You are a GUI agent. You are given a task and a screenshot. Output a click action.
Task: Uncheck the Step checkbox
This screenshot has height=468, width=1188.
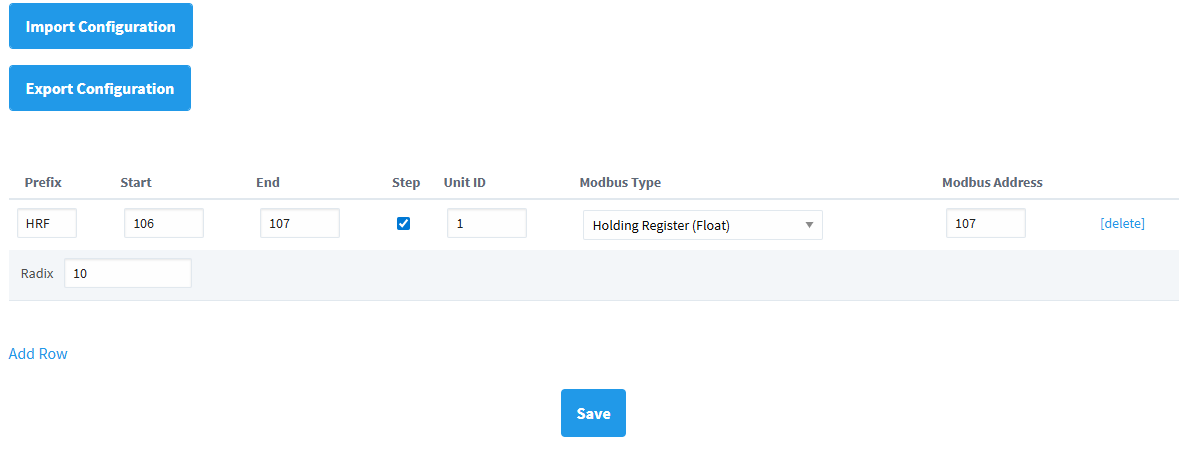point(404,223)
